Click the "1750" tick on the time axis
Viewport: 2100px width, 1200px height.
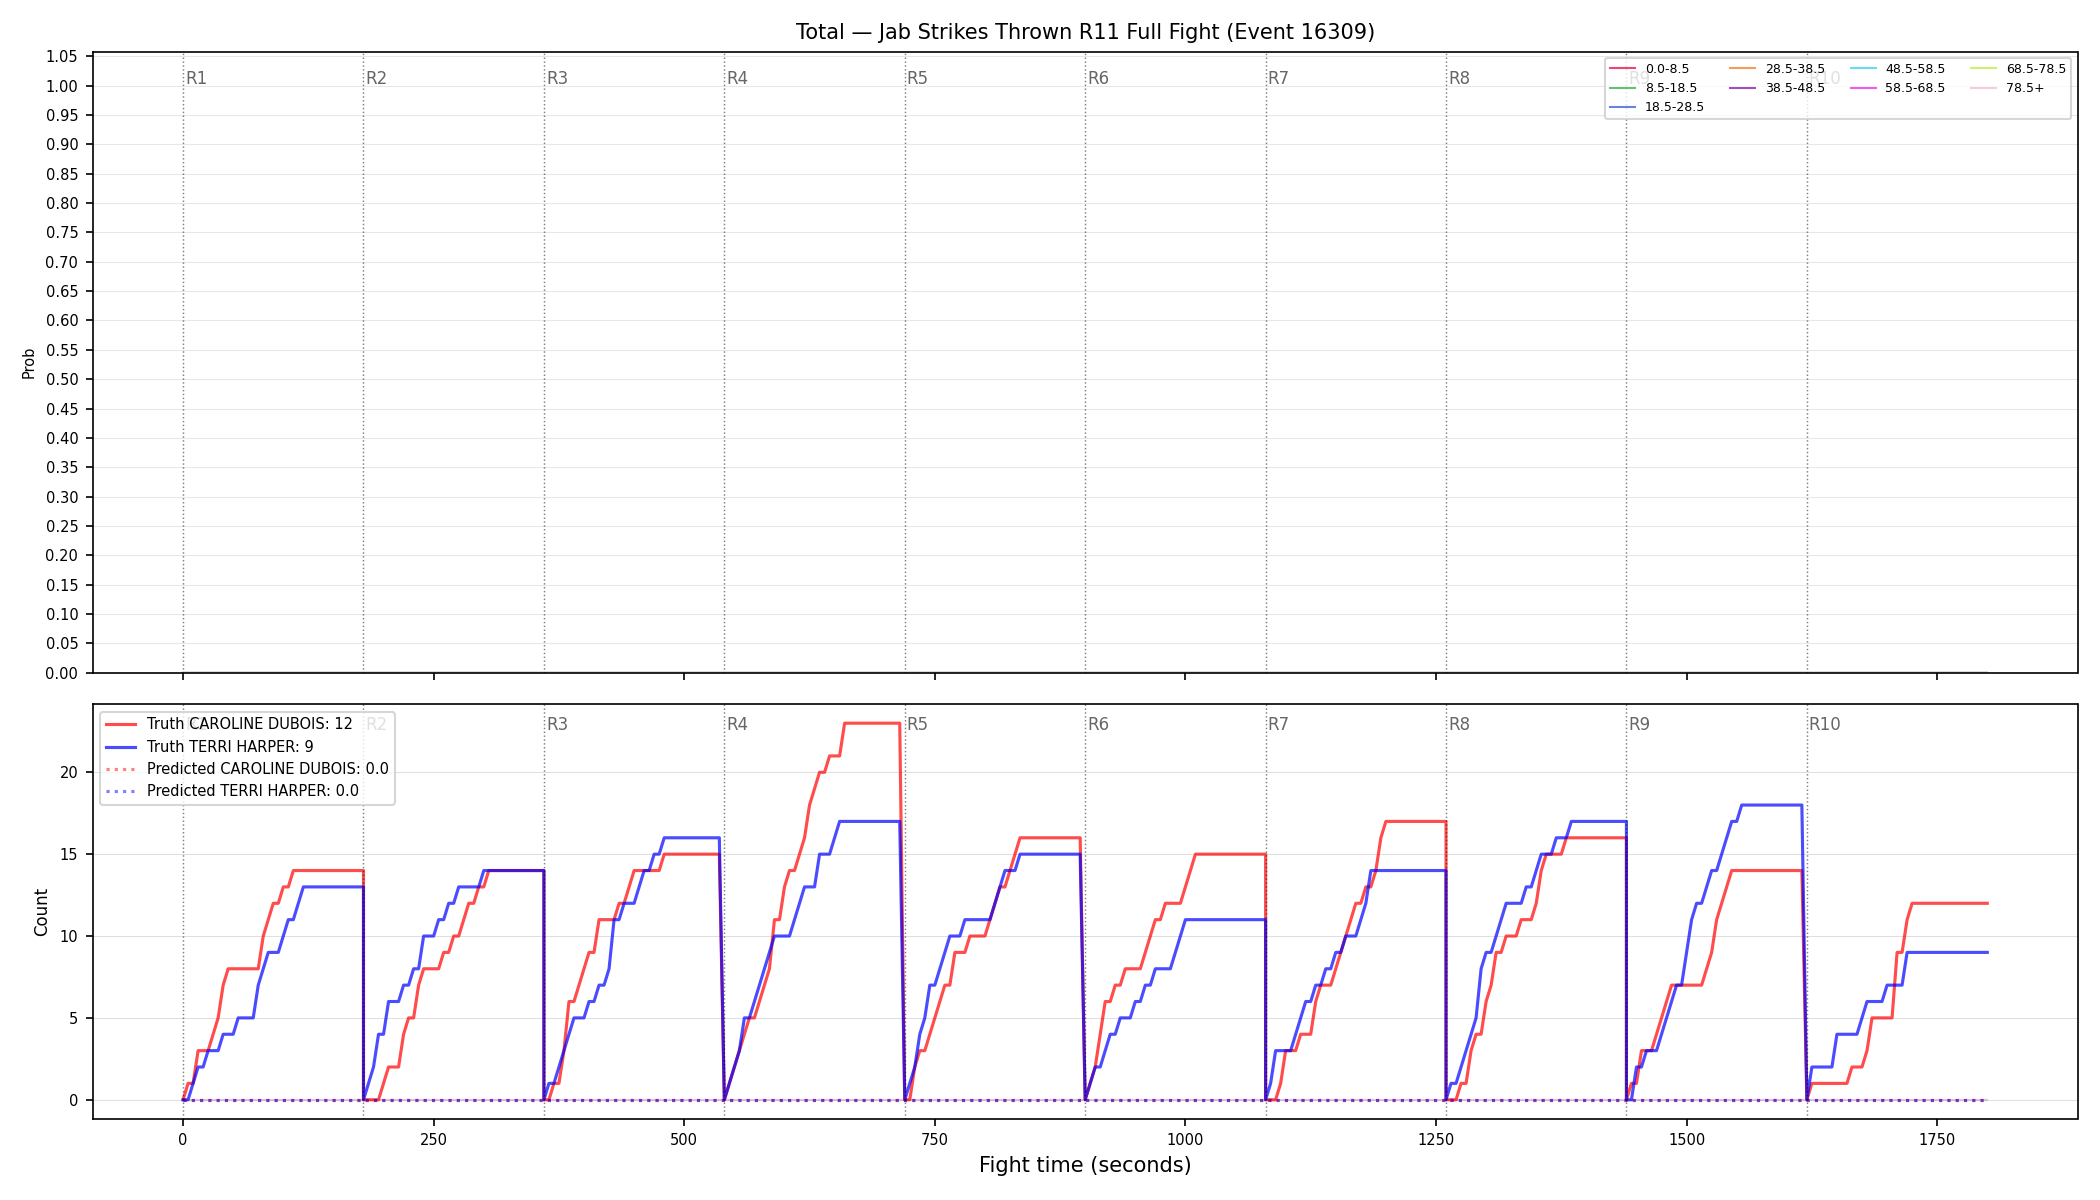pyautogui.click(x=1937, y=1139)
